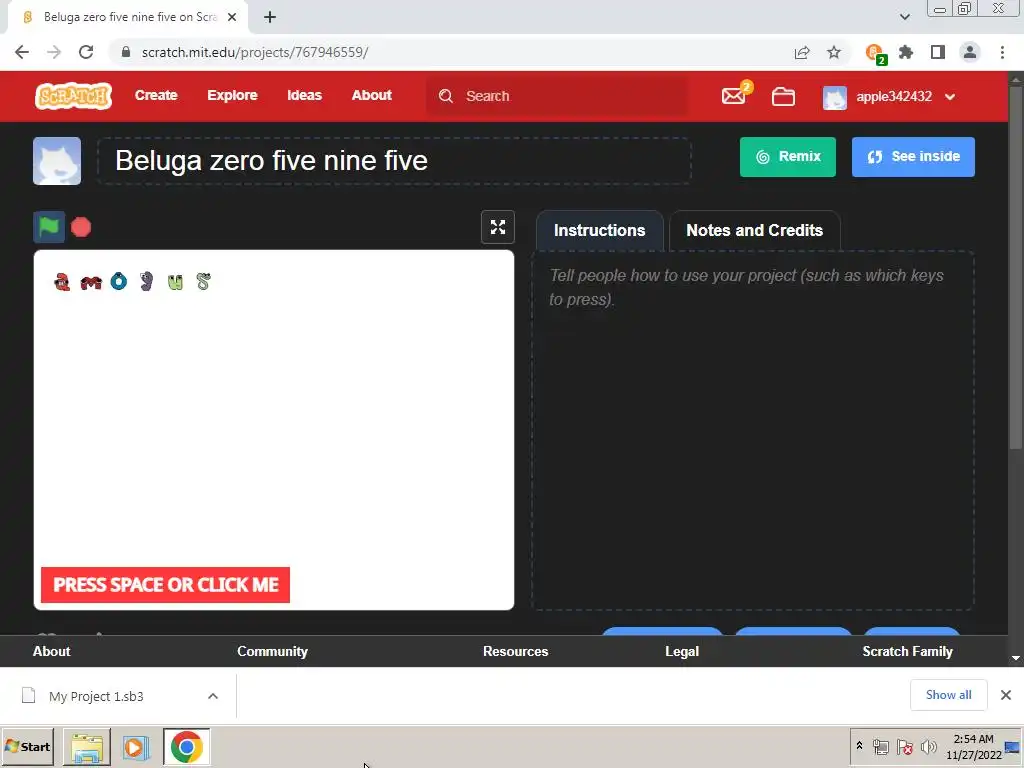Expand the My Project 1.sb3 download options
This screenshot has width=1024, height=768.
click(213, 697)
